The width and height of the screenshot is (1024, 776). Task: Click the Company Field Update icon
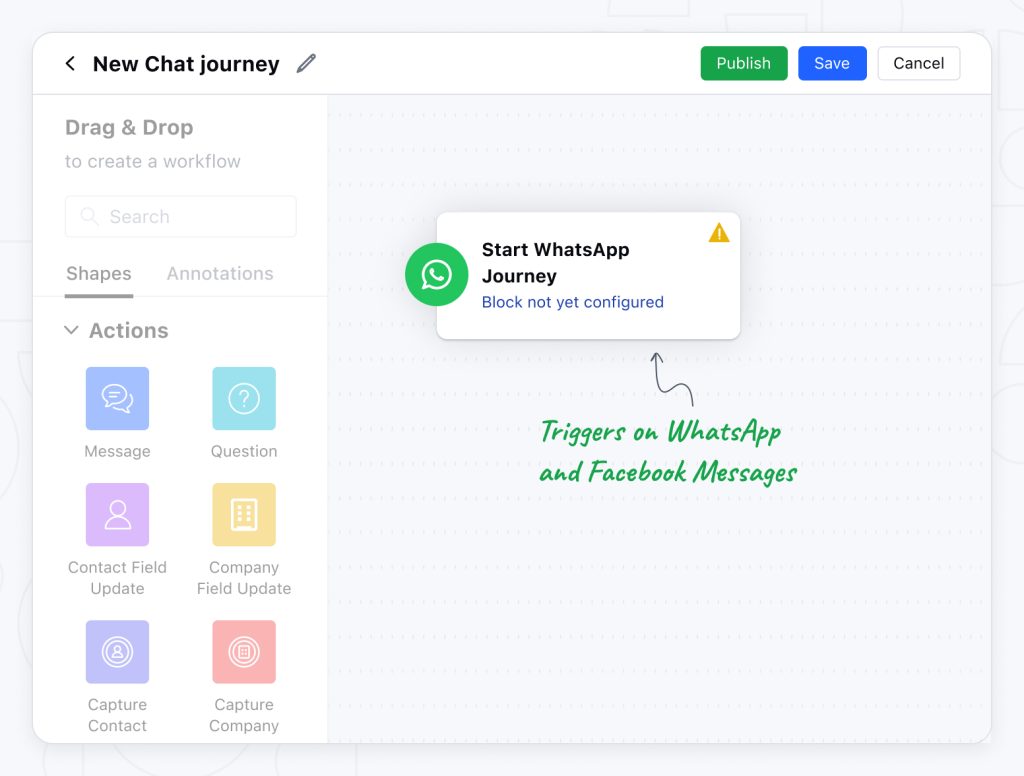coord(244,514)
